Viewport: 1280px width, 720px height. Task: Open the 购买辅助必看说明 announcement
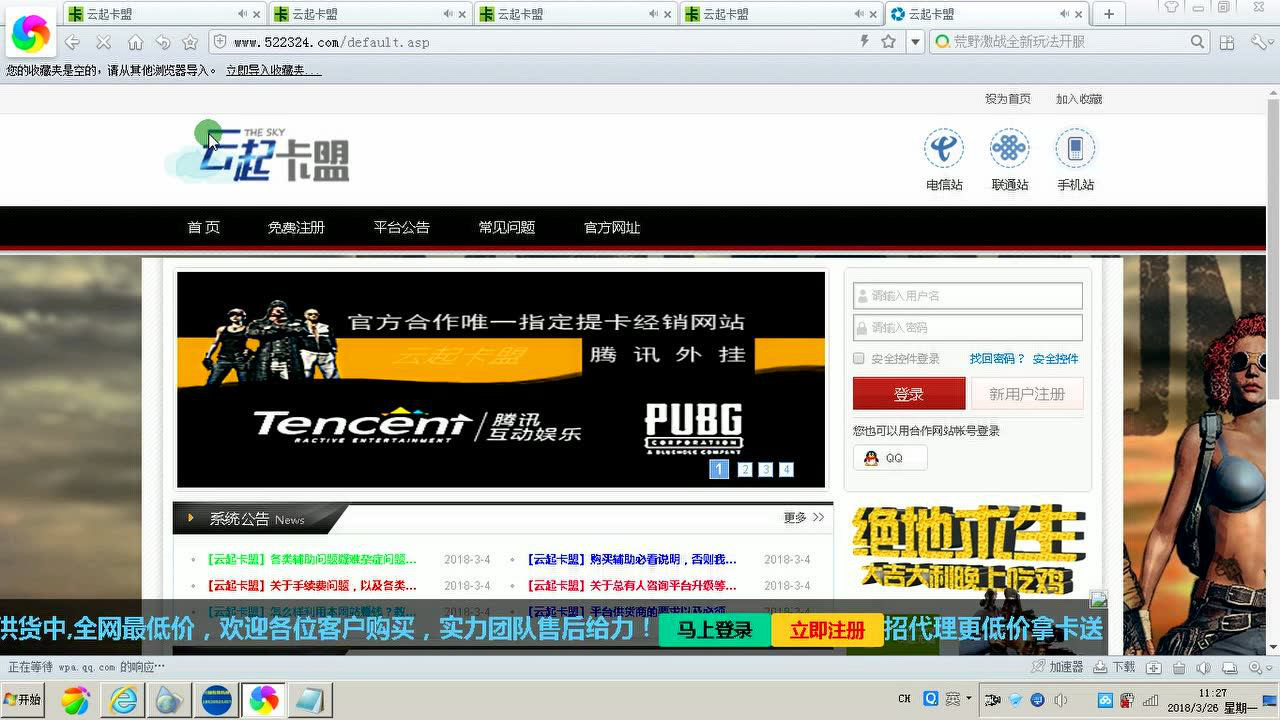point(631,559)
